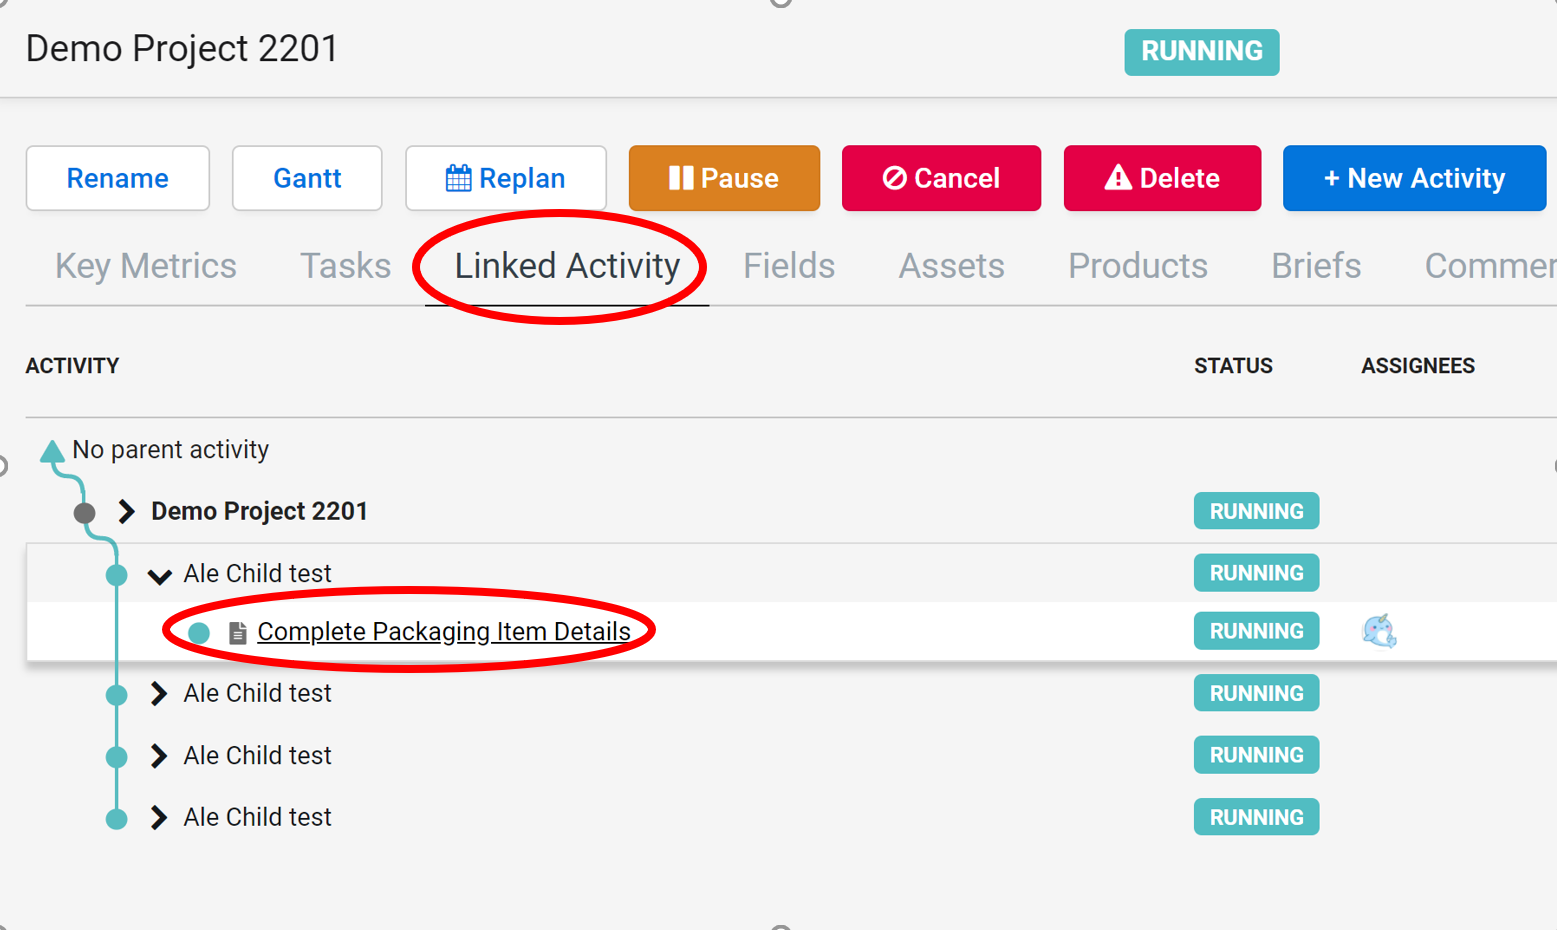Click the document icon beside Complete Packaging

pyautogui.click(x=237, y=632)
